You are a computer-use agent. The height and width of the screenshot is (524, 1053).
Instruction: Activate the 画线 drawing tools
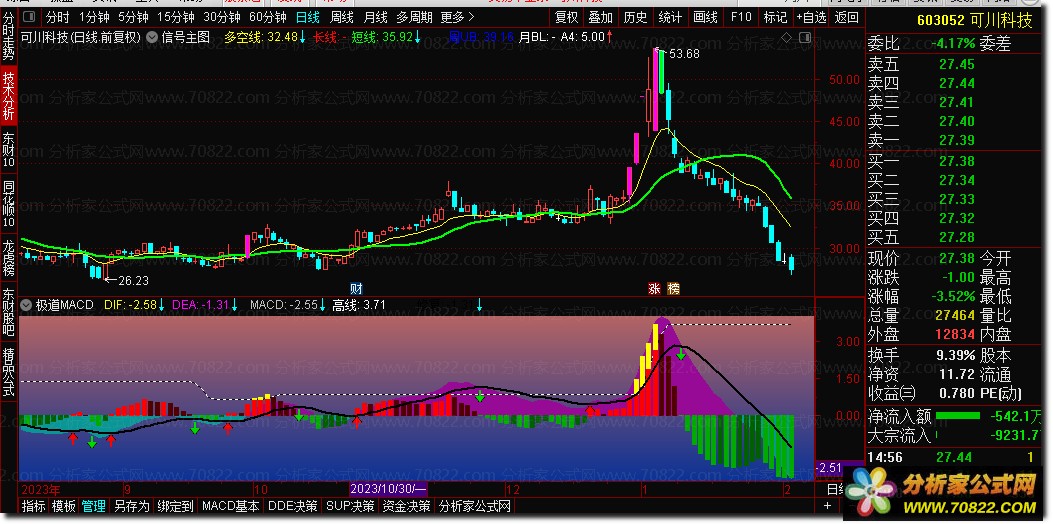(705, 17)
